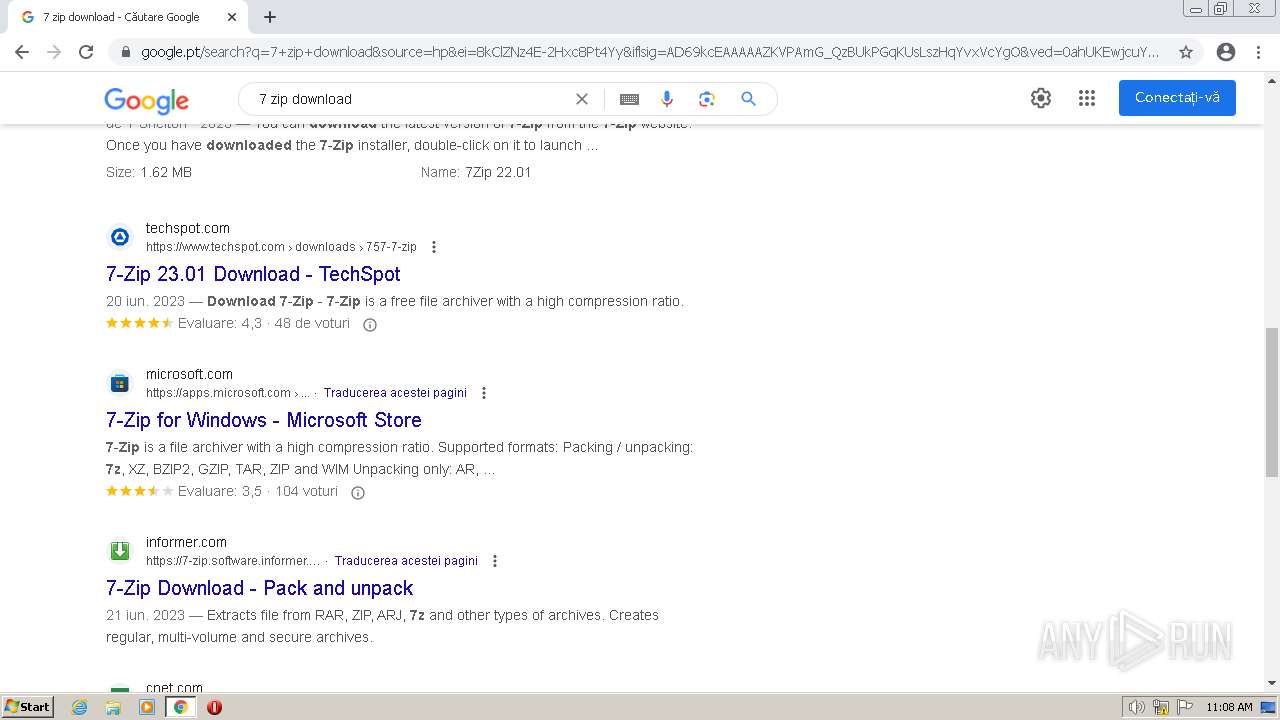
Task: Open the on-screen keyboard input tool
Action: 629,99
